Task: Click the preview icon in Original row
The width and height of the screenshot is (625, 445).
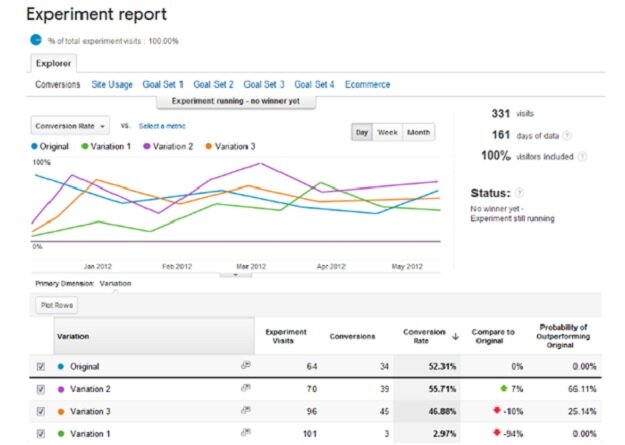Action: tap(245, 367)
